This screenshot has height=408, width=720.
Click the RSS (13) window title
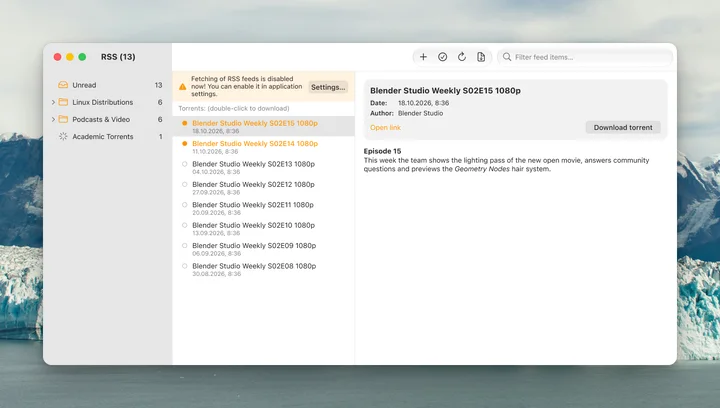[118, 57]
